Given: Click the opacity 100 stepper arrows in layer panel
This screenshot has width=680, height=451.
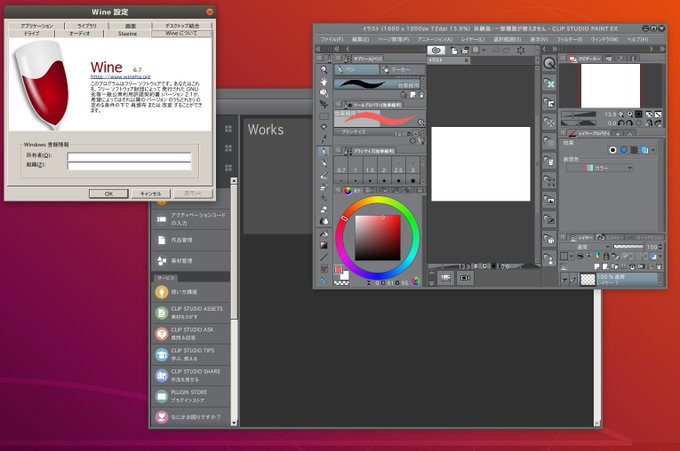Looking at the screenshot, I should pos(661,247).
